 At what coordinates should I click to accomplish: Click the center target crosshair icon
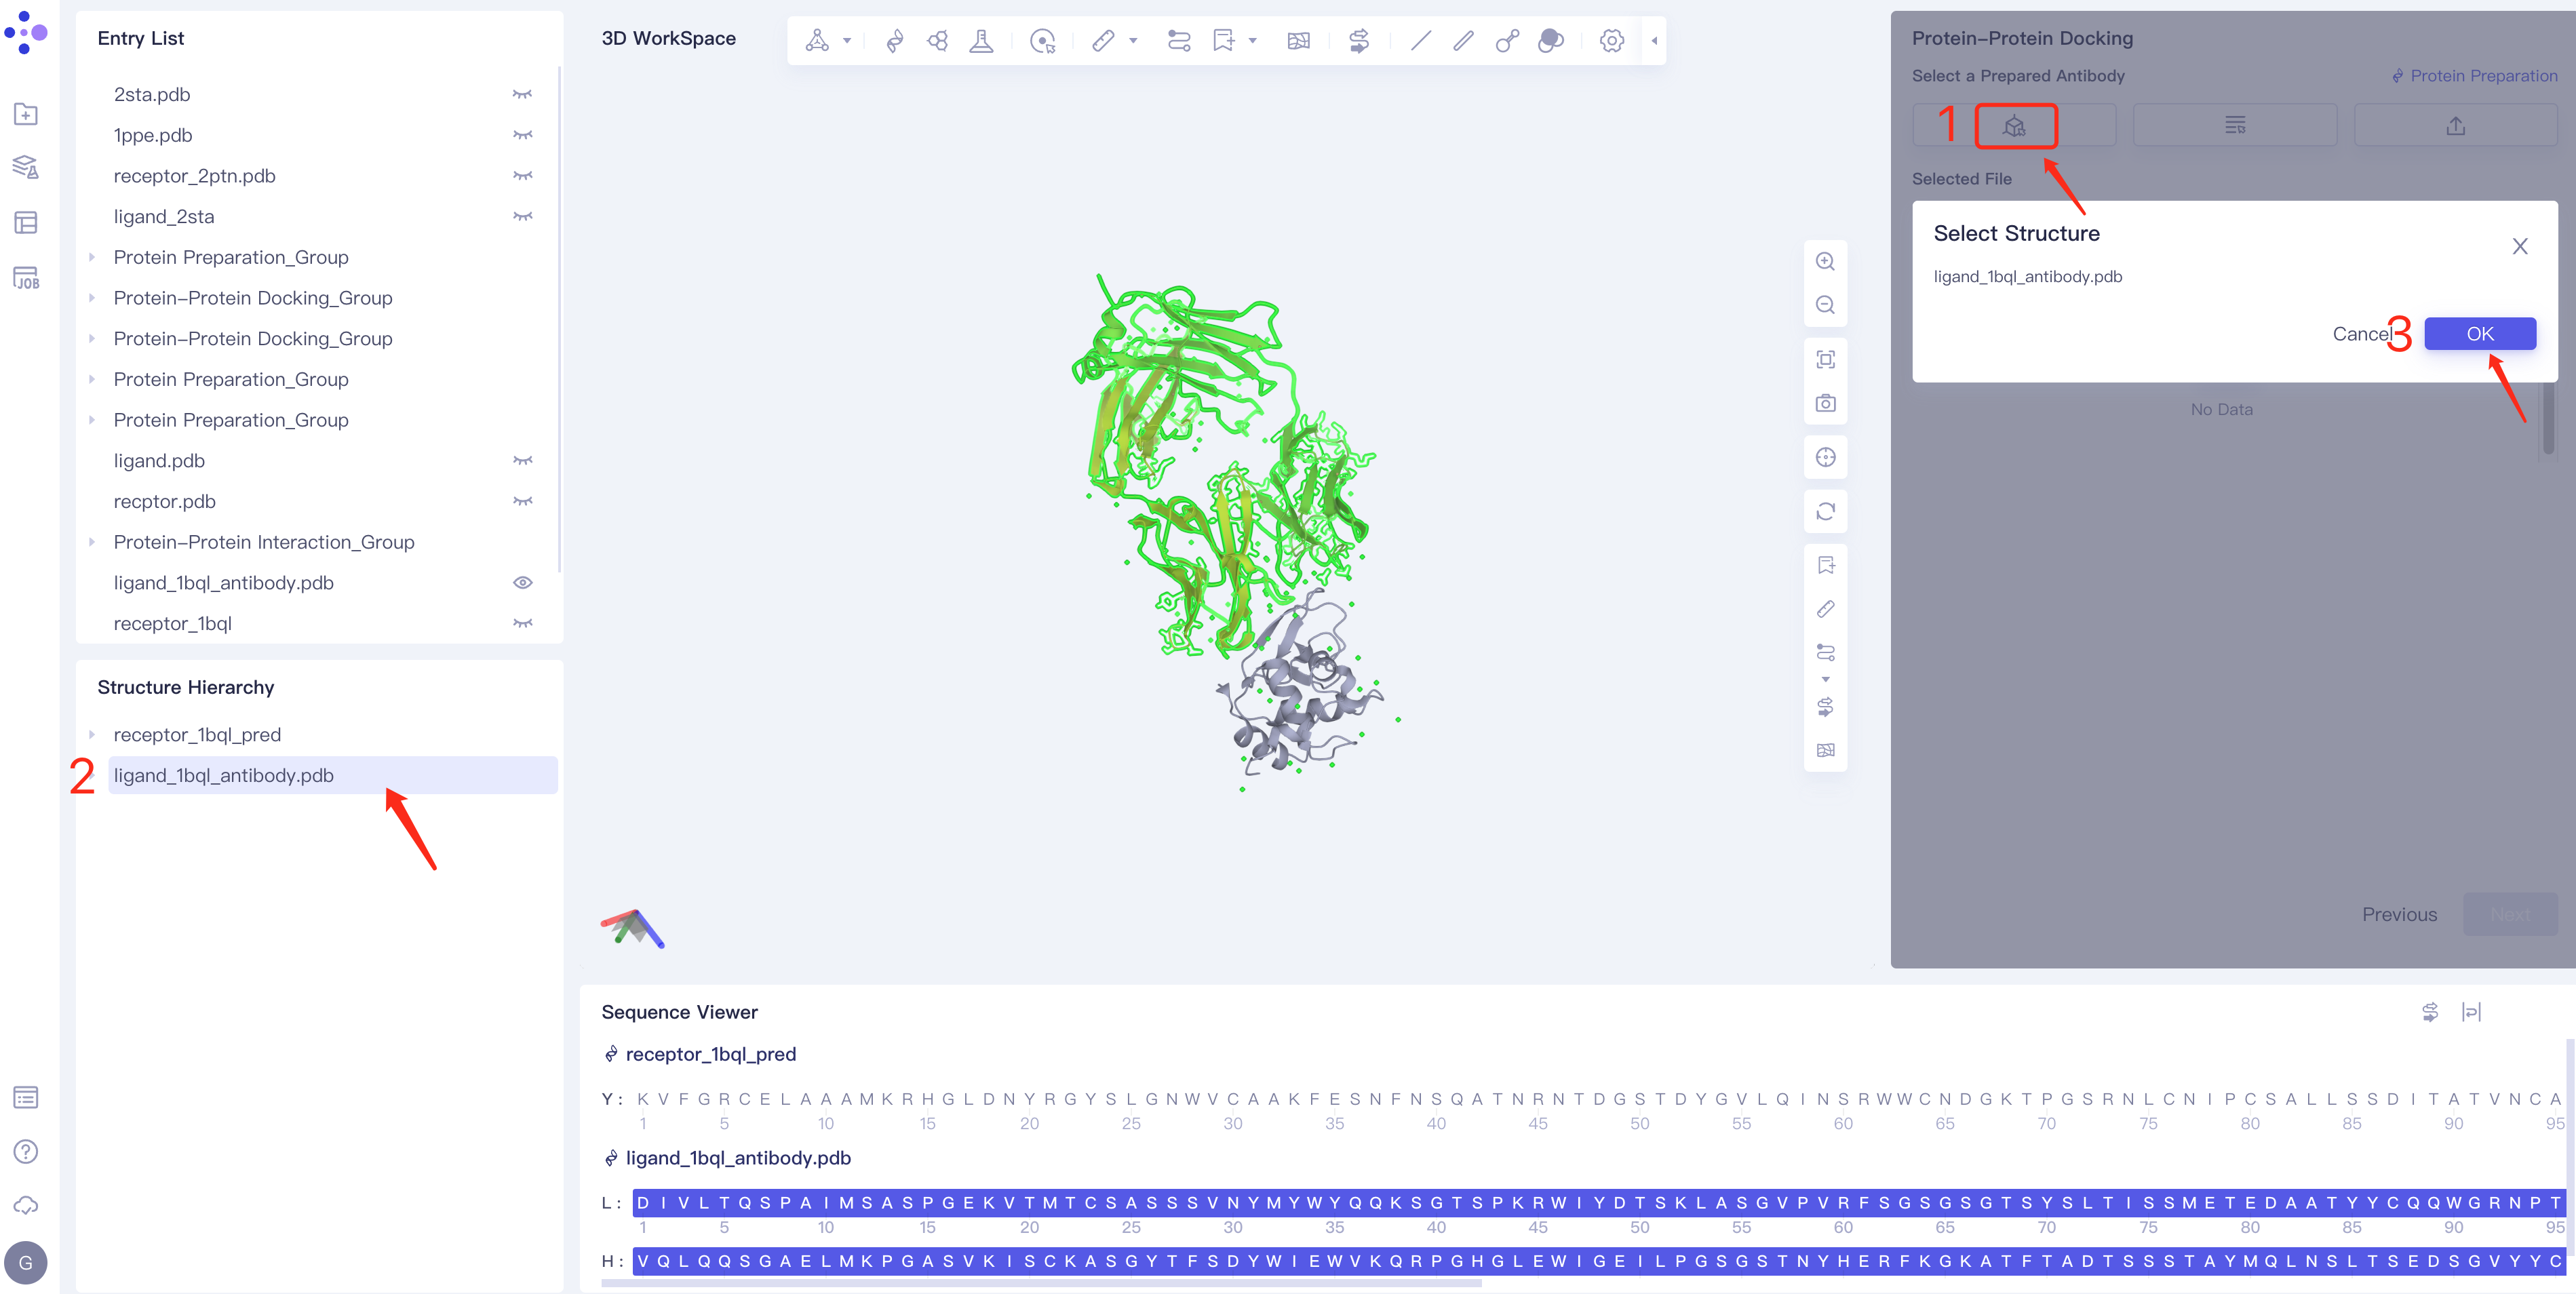pos(1825,457)
